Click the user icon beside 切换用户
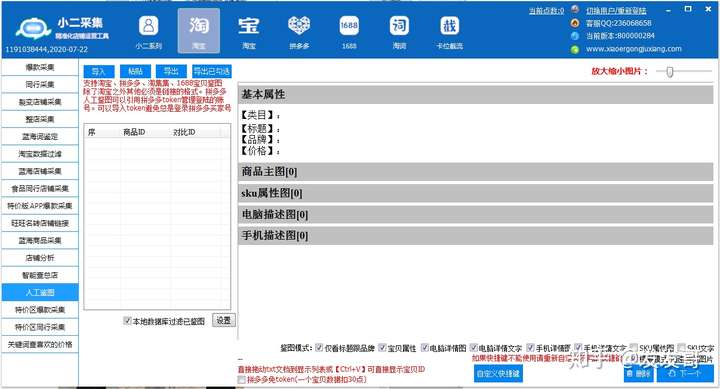This screenshot has width=720, height=389. click(575, 10)
